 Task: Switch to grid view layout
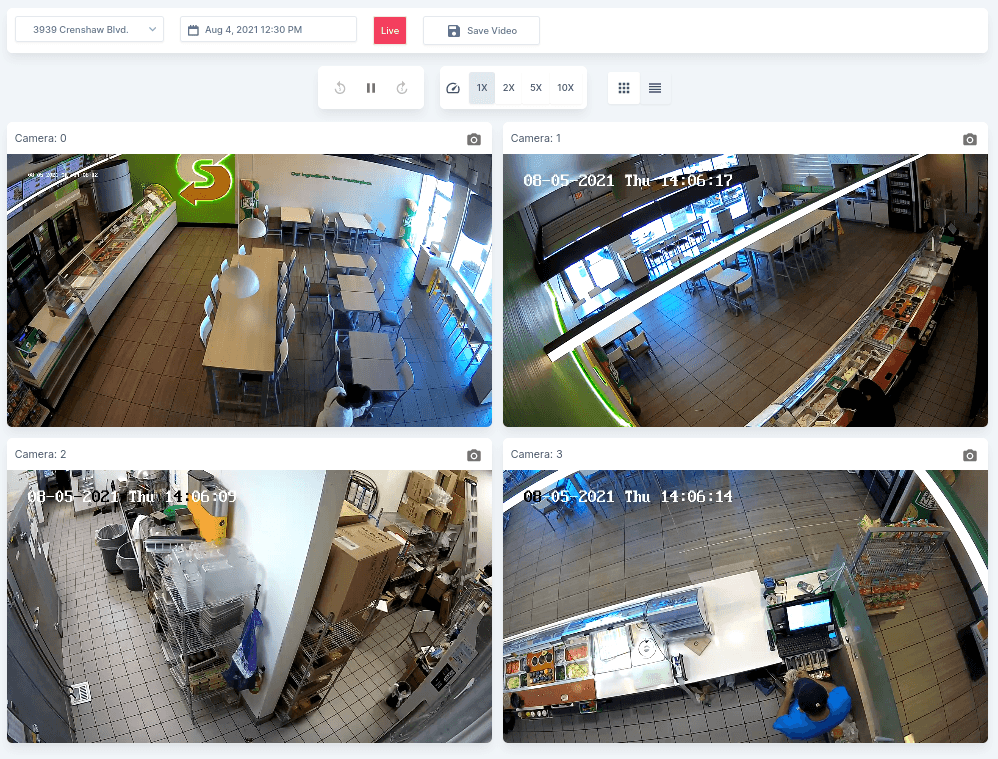624,88
